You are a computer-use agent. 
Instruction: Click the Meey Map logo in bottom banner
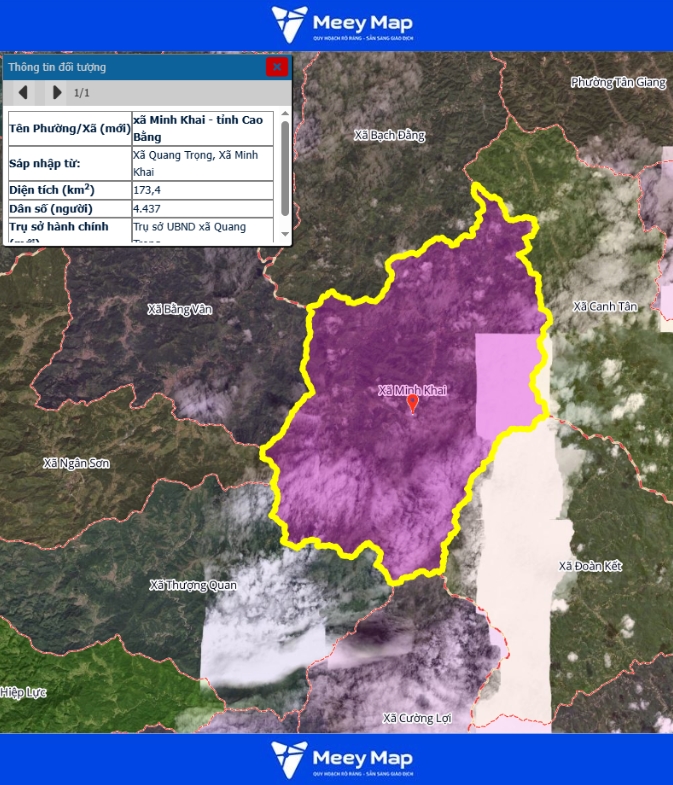click(x=342, y=759)
